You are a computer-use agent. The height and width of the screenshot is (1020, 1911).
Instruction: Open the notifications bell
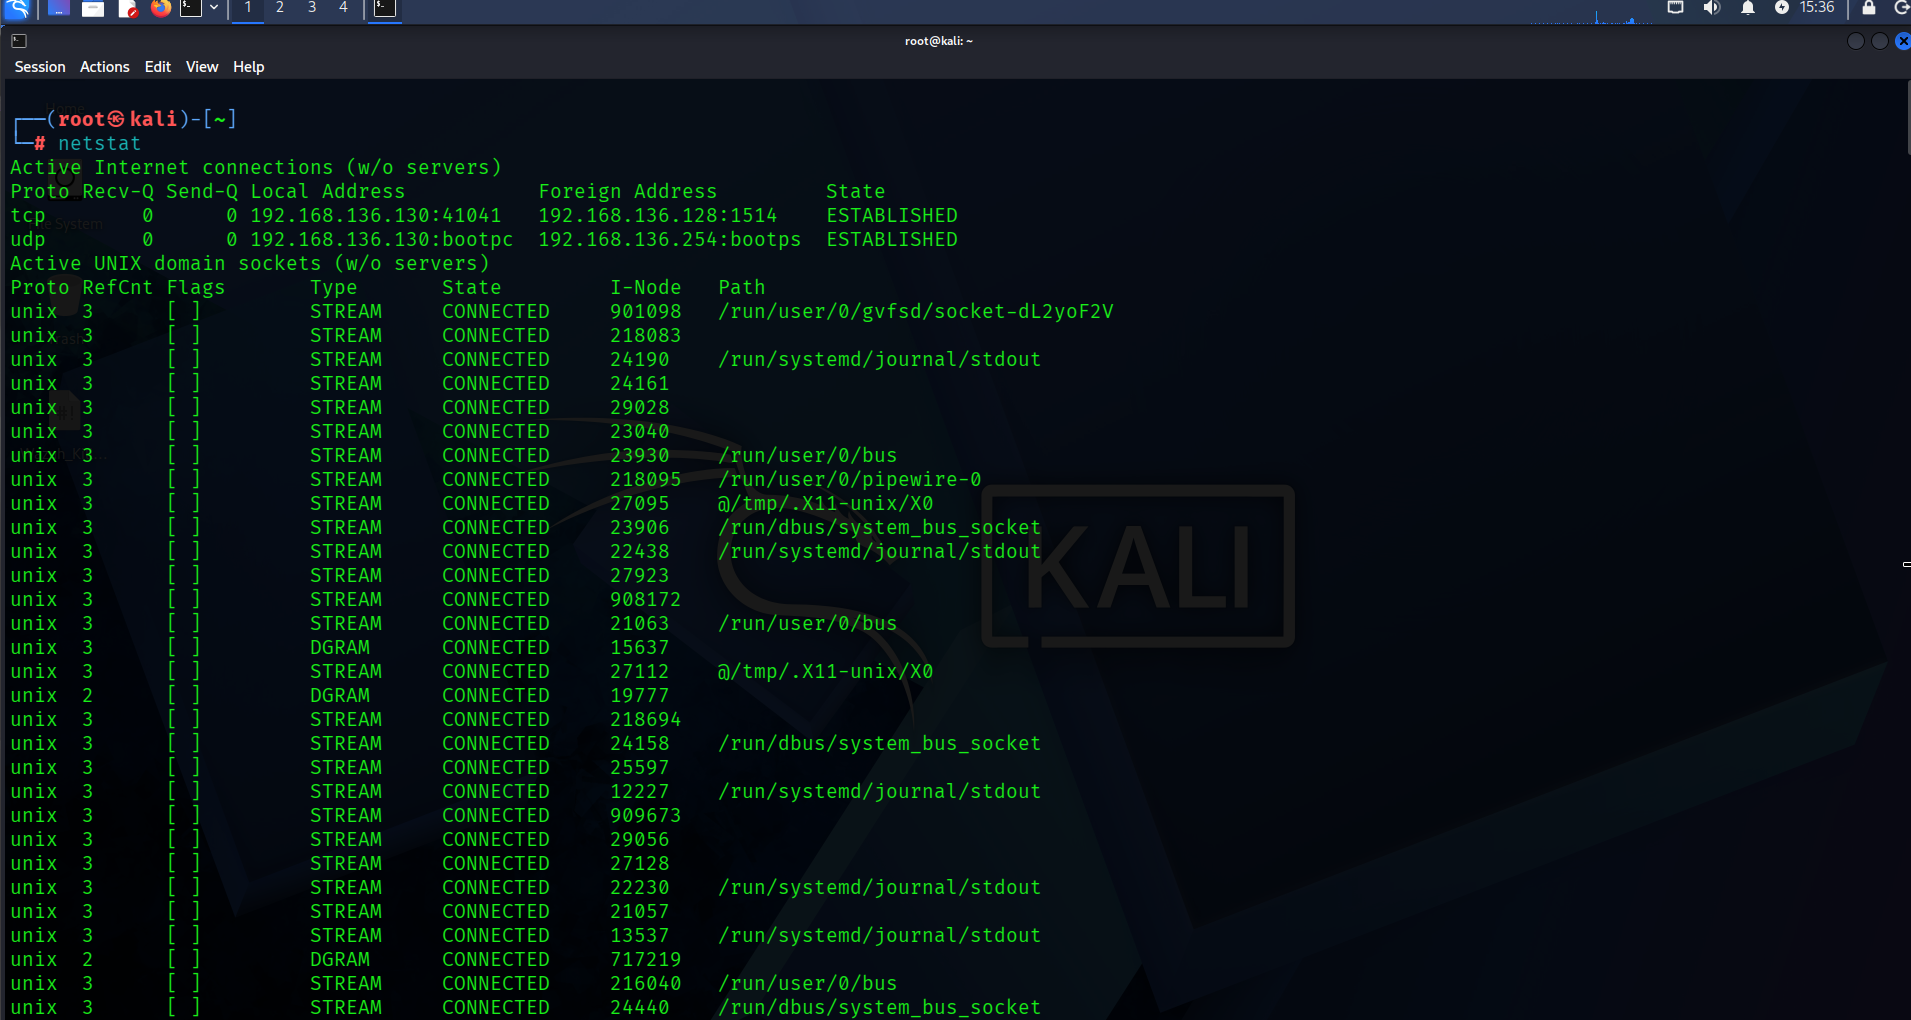coord(1747,8)
